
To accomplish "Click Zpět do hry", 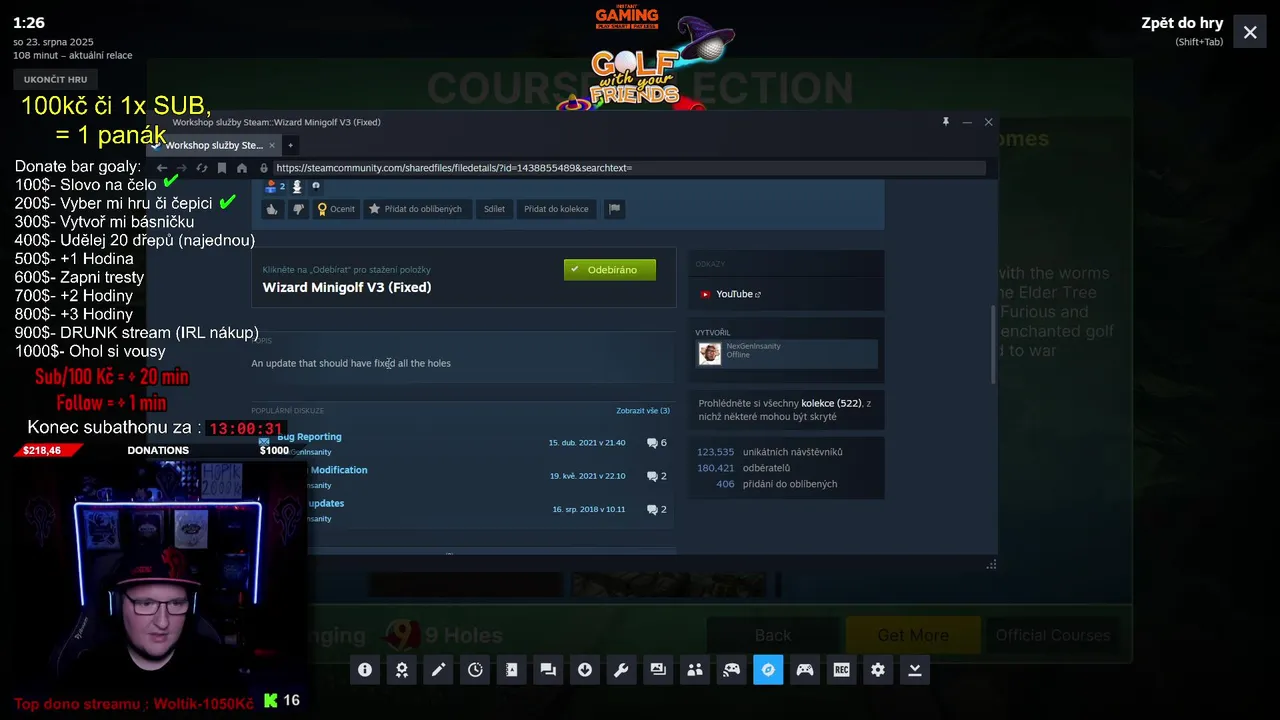I will [1182, 23].
